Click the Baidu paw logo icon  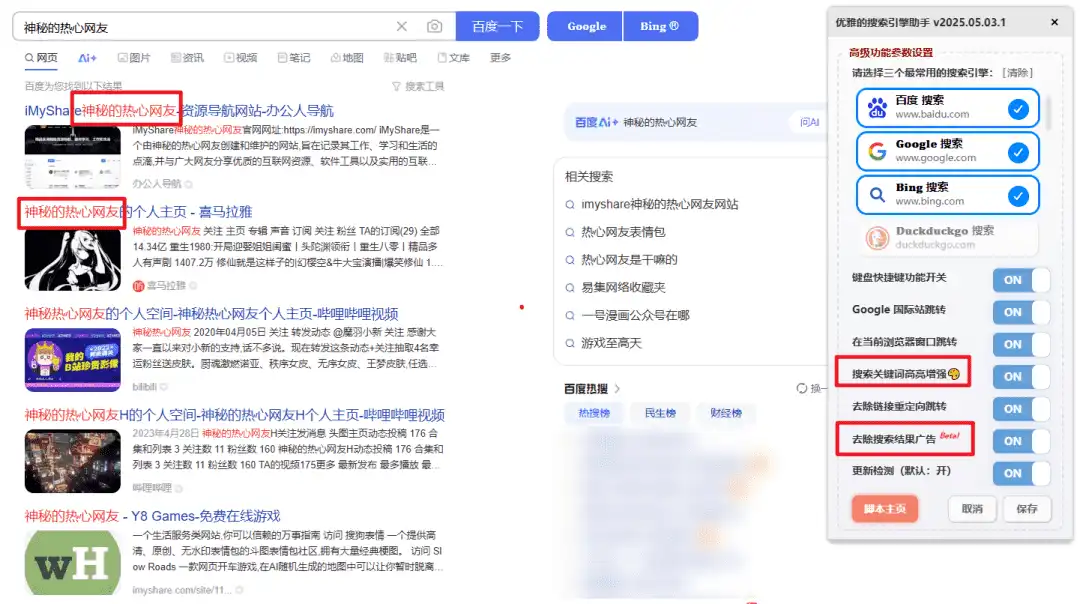coord(877,107)
